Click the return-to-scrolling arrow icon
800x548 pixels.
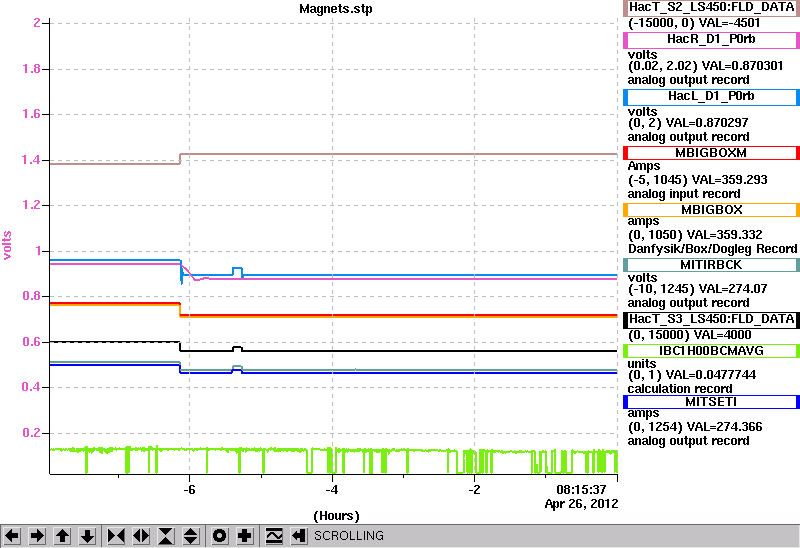pyautogui.click(x=299, y=536)
